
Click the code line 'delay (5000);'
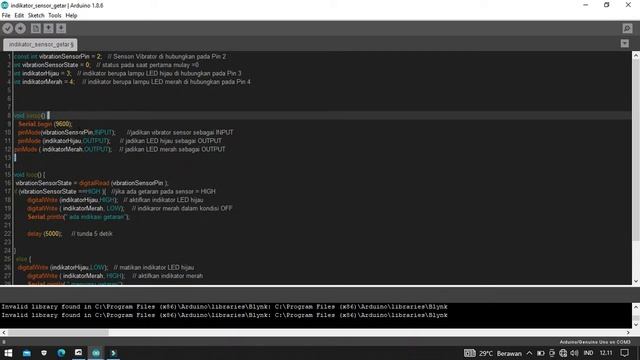pyautogui.click(x=44, y=234)
